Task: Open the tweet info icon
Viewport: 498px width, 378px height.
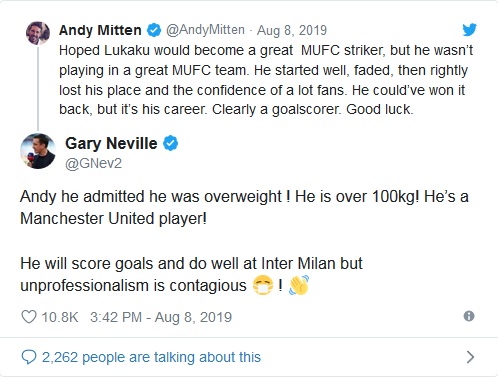Action: point(469,316)
